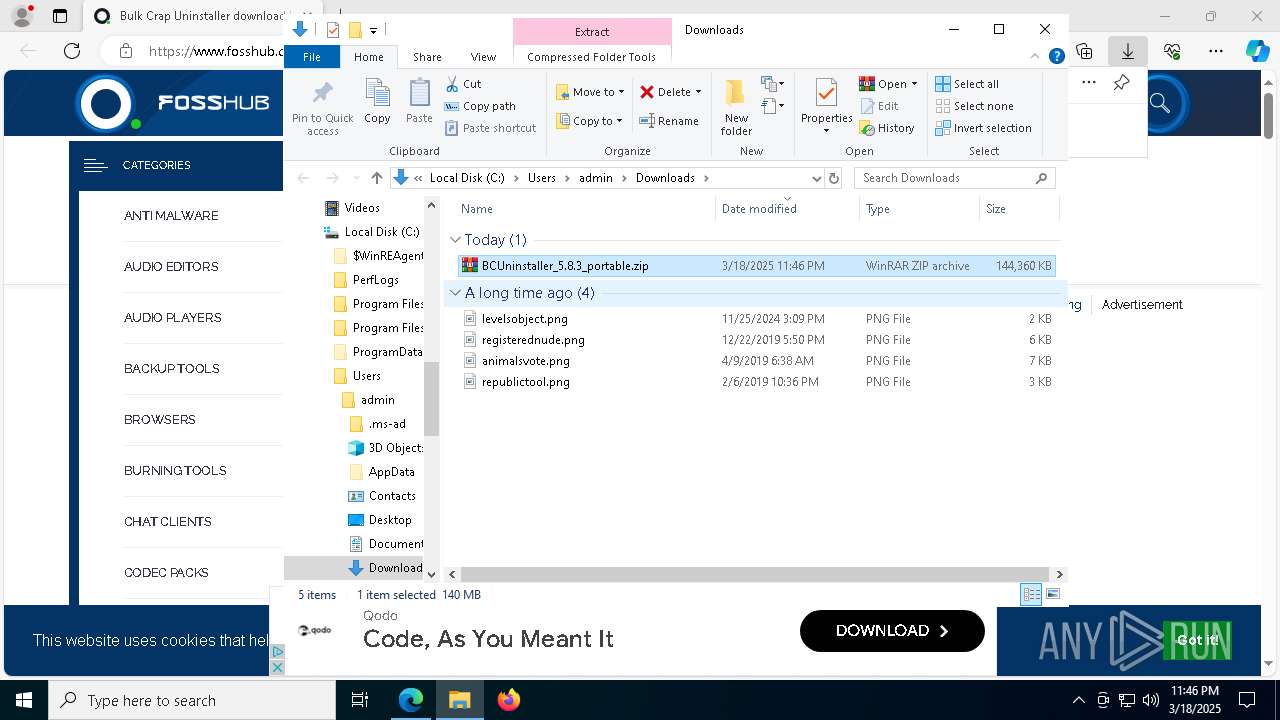Select Local Disk (C:) in tree
The image size is (1280, 720).
pos(381,232)
